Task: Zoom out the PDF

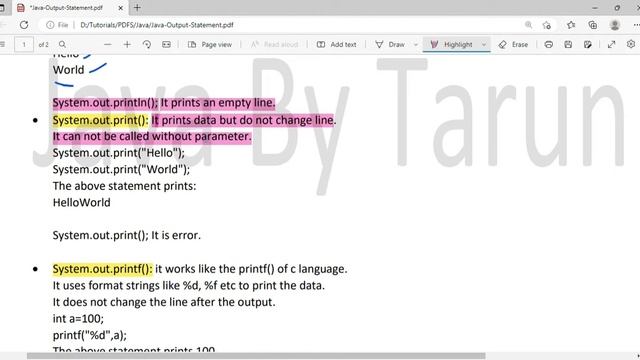Action: click(x=107, y=44)
